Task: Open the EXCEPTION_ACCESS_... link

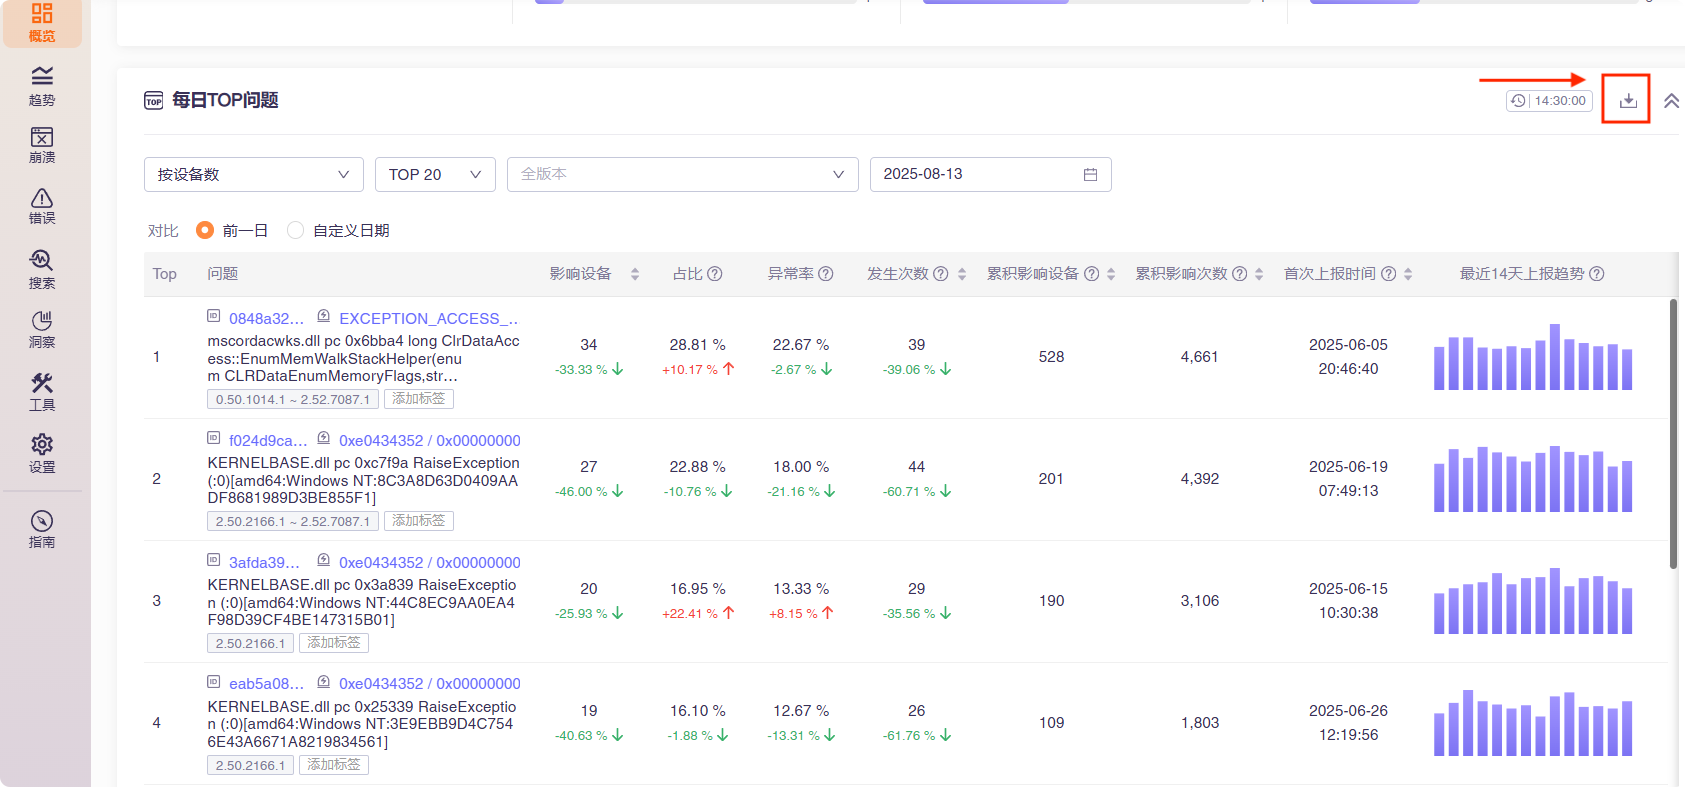Action: coord(428,319)
